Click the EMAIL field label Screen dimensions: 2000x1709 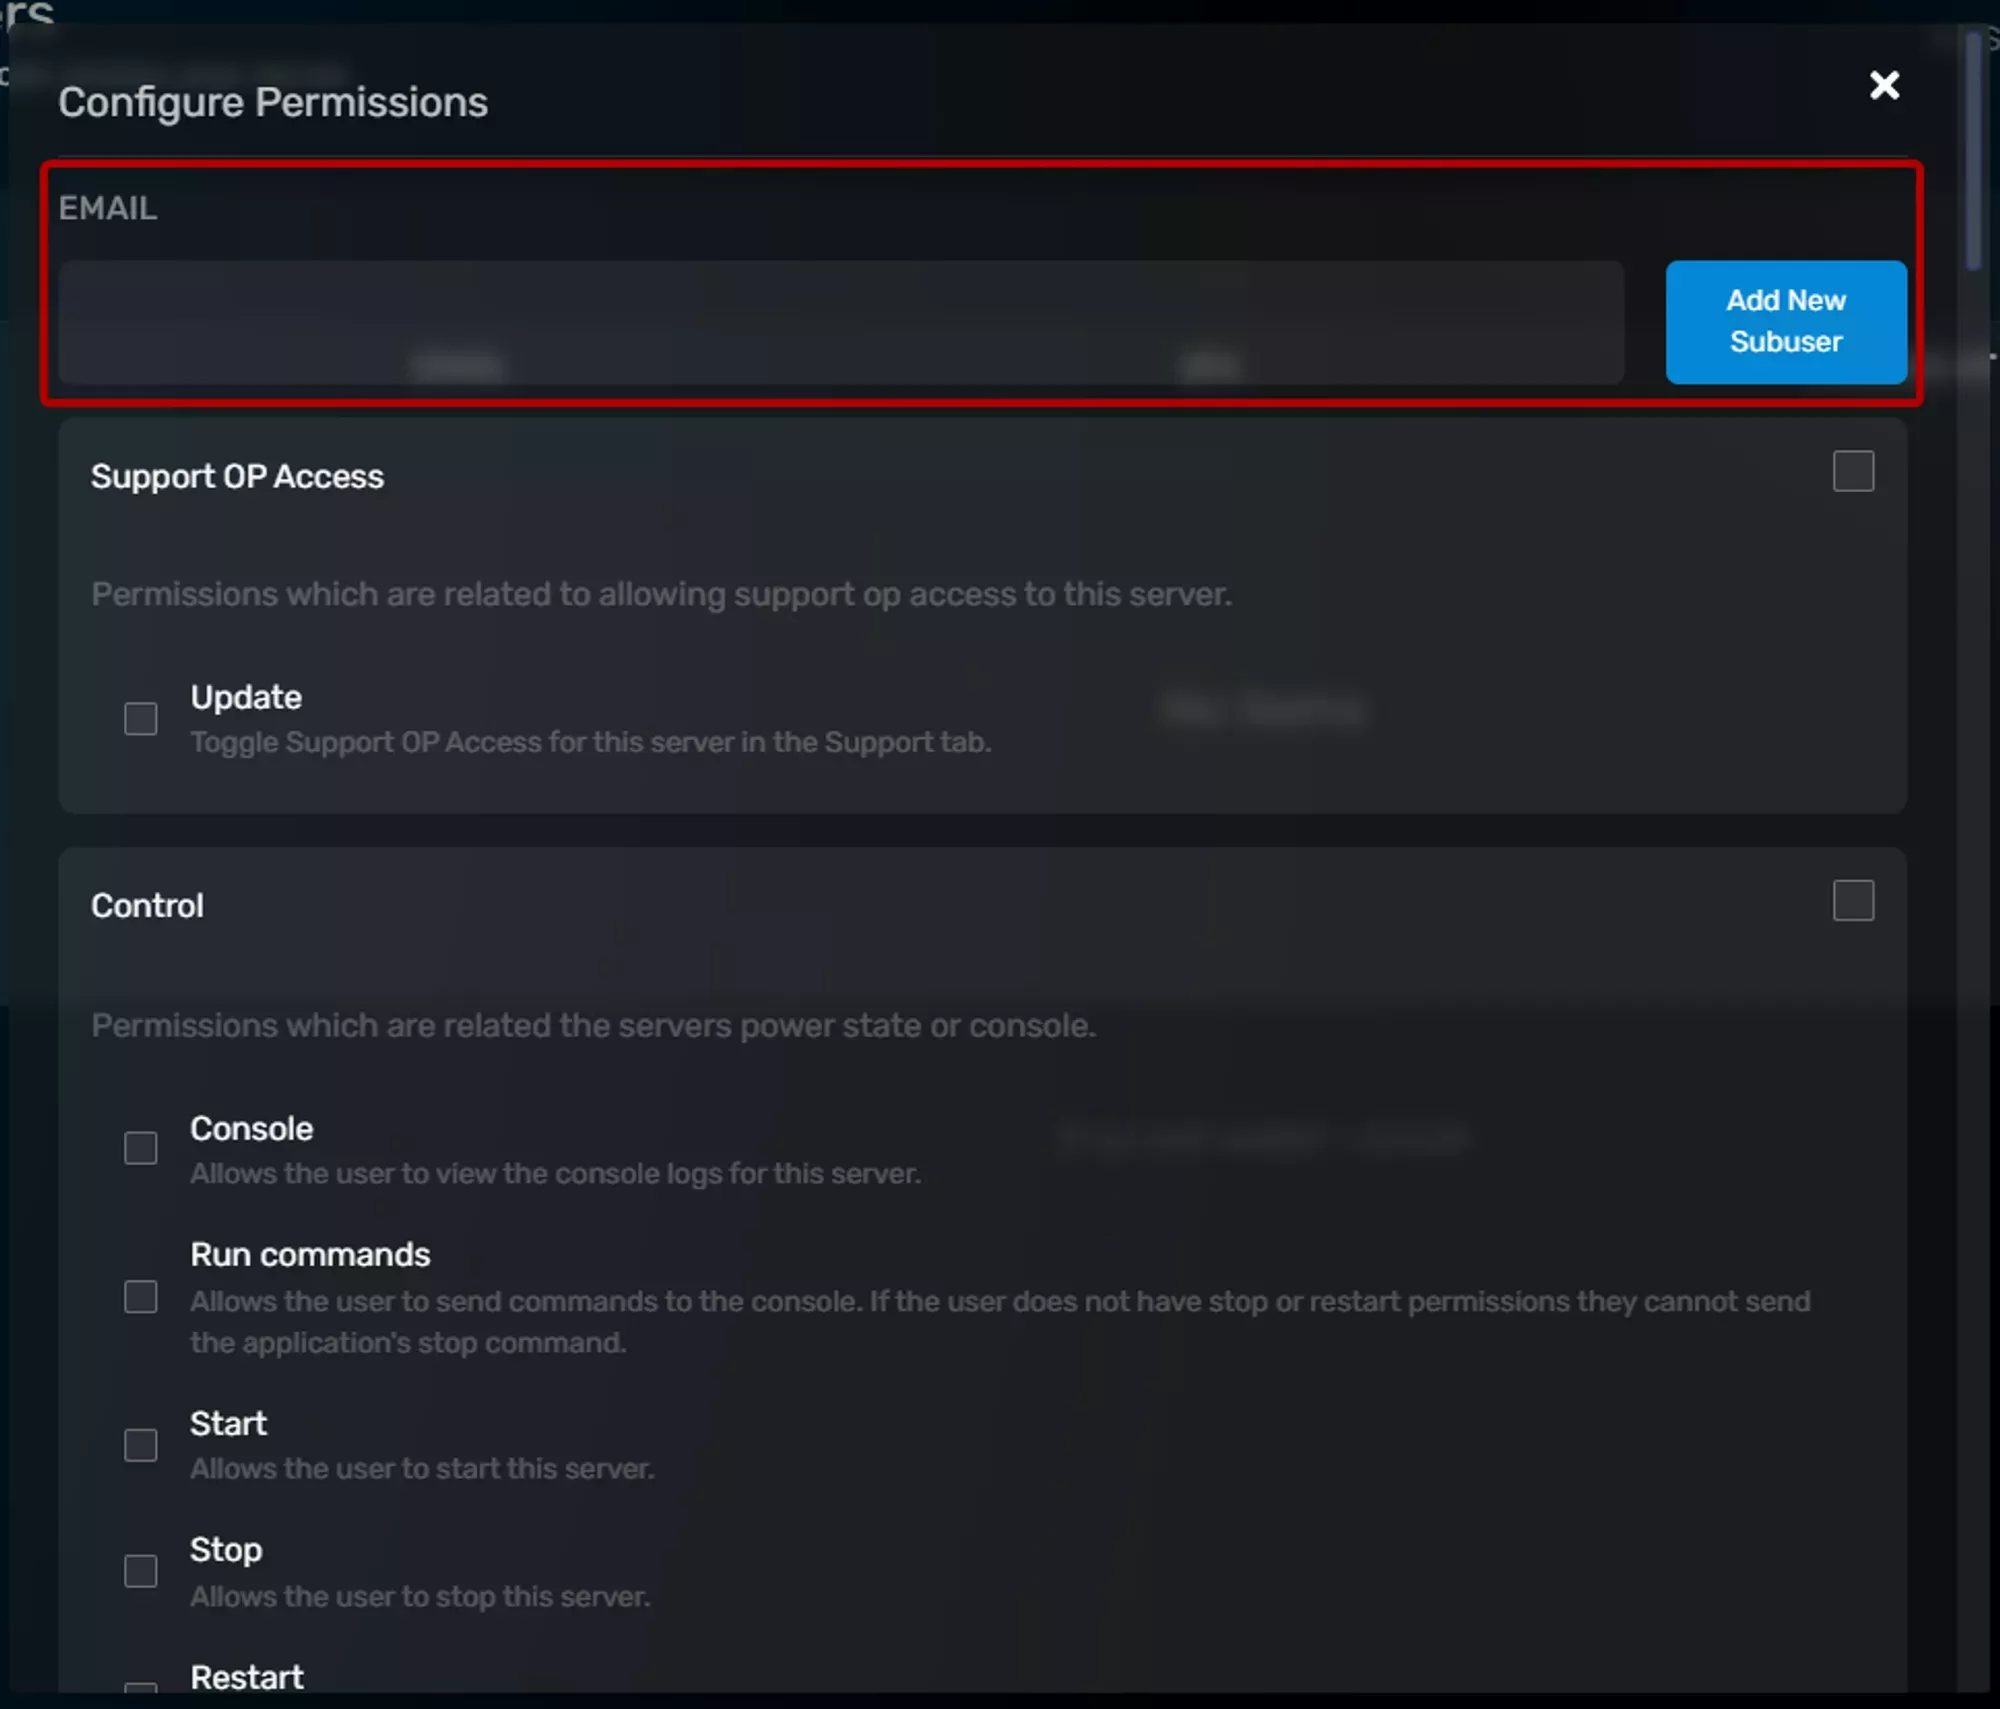click(108, 208)
